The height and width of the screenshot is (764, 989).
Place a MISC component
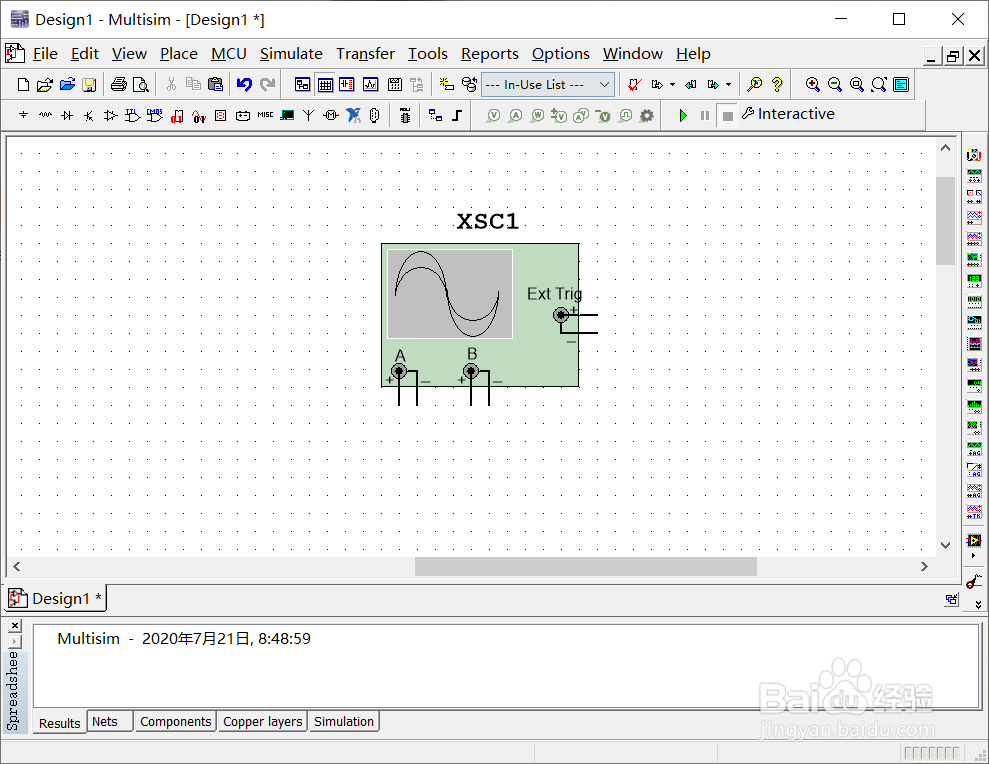pos(266,115)
